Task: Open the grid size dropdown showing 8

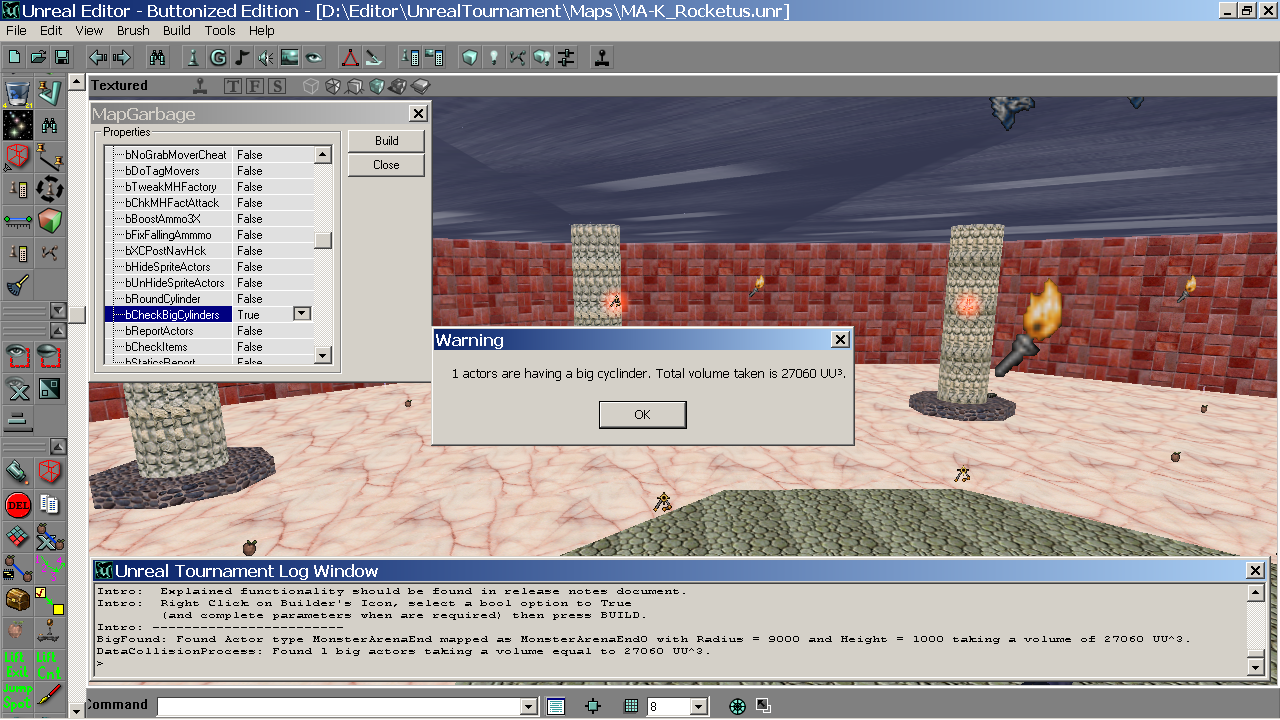Action: point(699,707)
